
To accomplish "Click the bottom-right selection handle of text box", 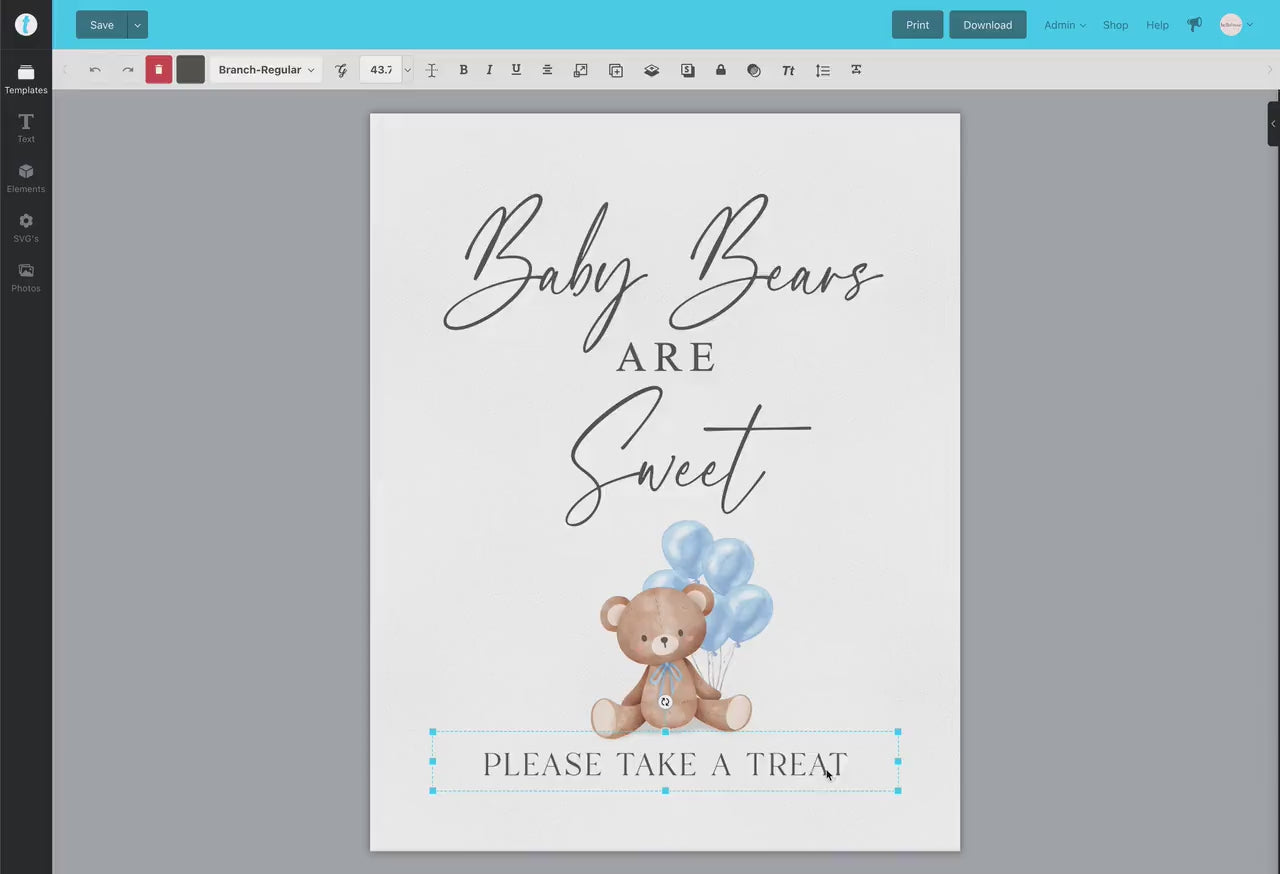I will tap(898, 791).
